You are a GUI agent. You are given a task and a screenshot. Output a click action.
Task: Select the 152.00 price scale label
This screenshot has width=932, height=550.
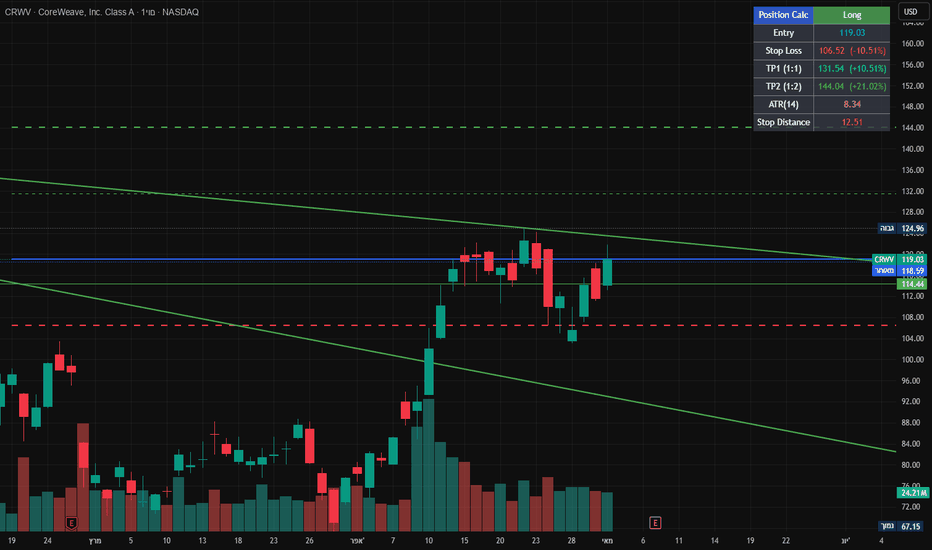912,86
